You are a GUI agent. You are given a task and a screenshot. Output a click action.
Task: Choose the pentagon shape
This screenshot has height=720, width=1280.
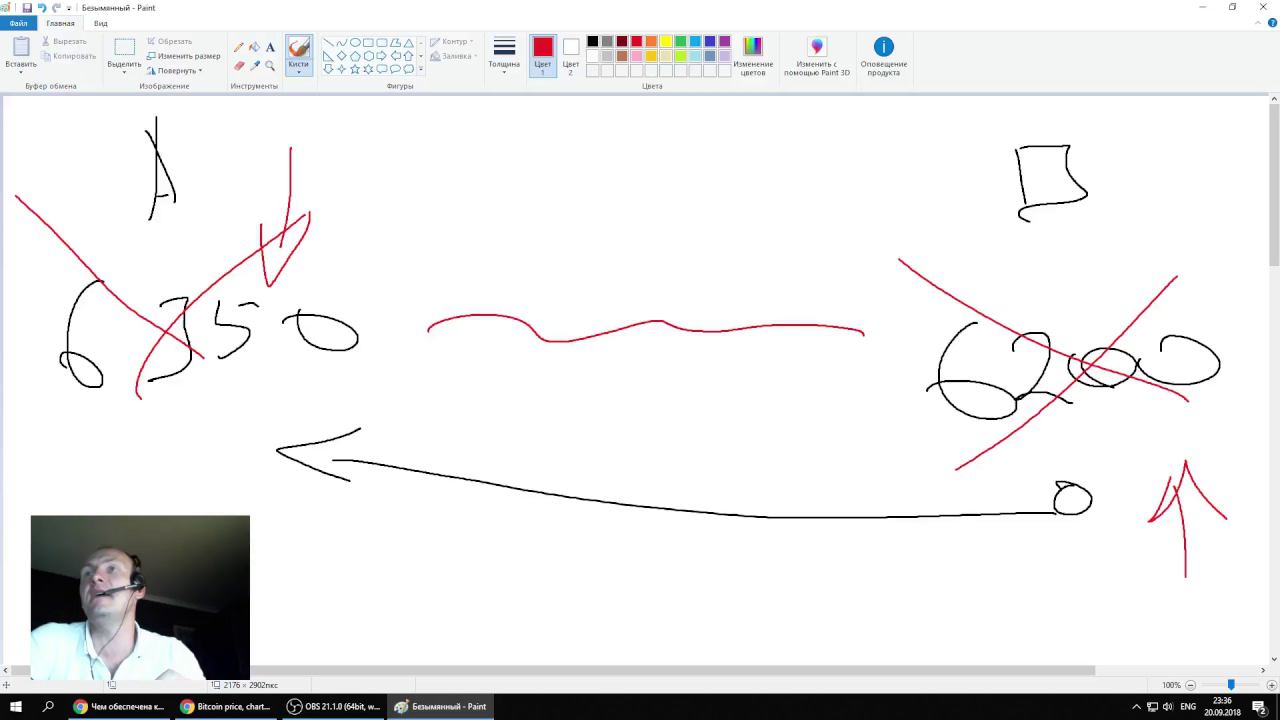[355, 56]
